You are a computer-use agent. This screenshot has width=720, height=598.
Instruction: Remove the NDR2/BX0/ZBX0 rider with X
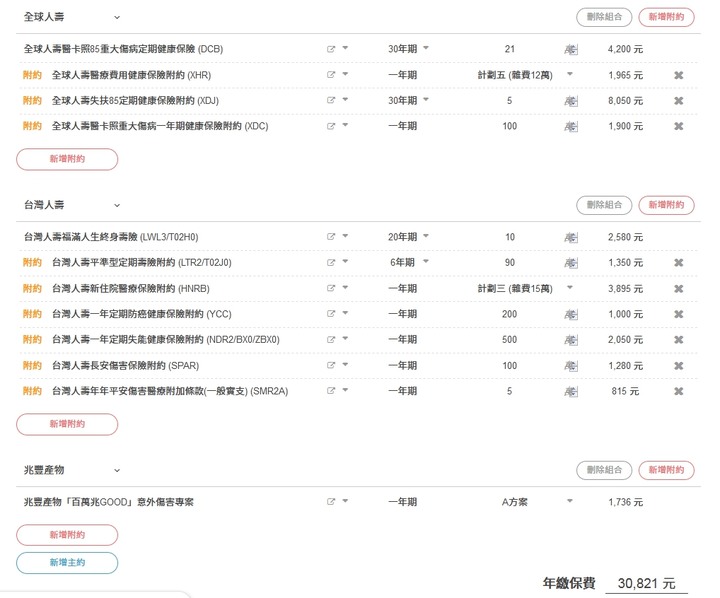(679, 340)
